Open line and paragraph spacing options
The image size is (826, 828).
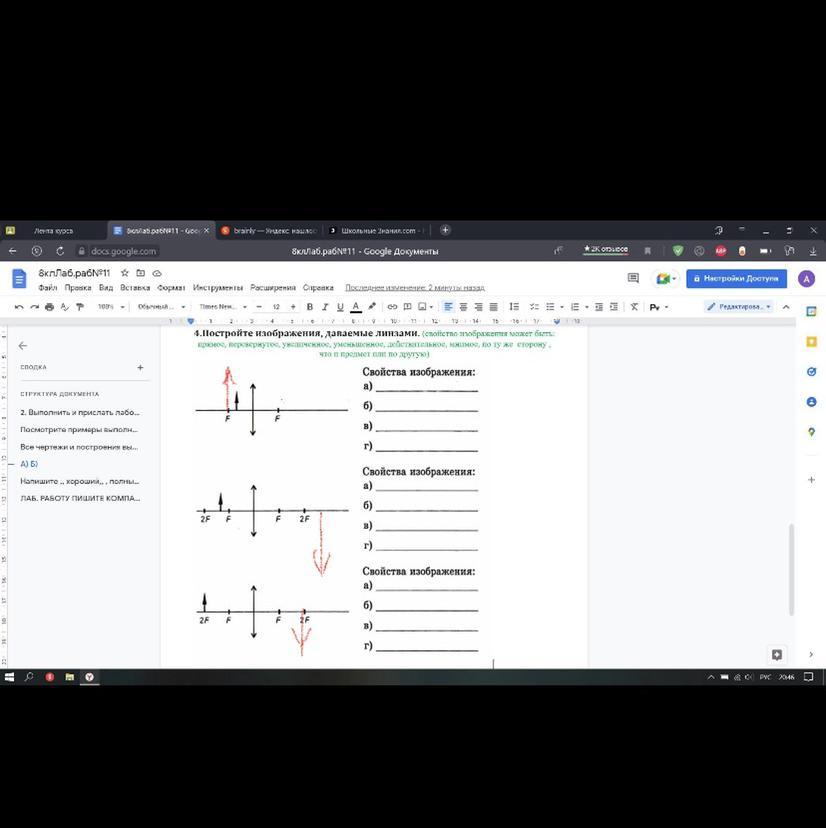(514, 307)
